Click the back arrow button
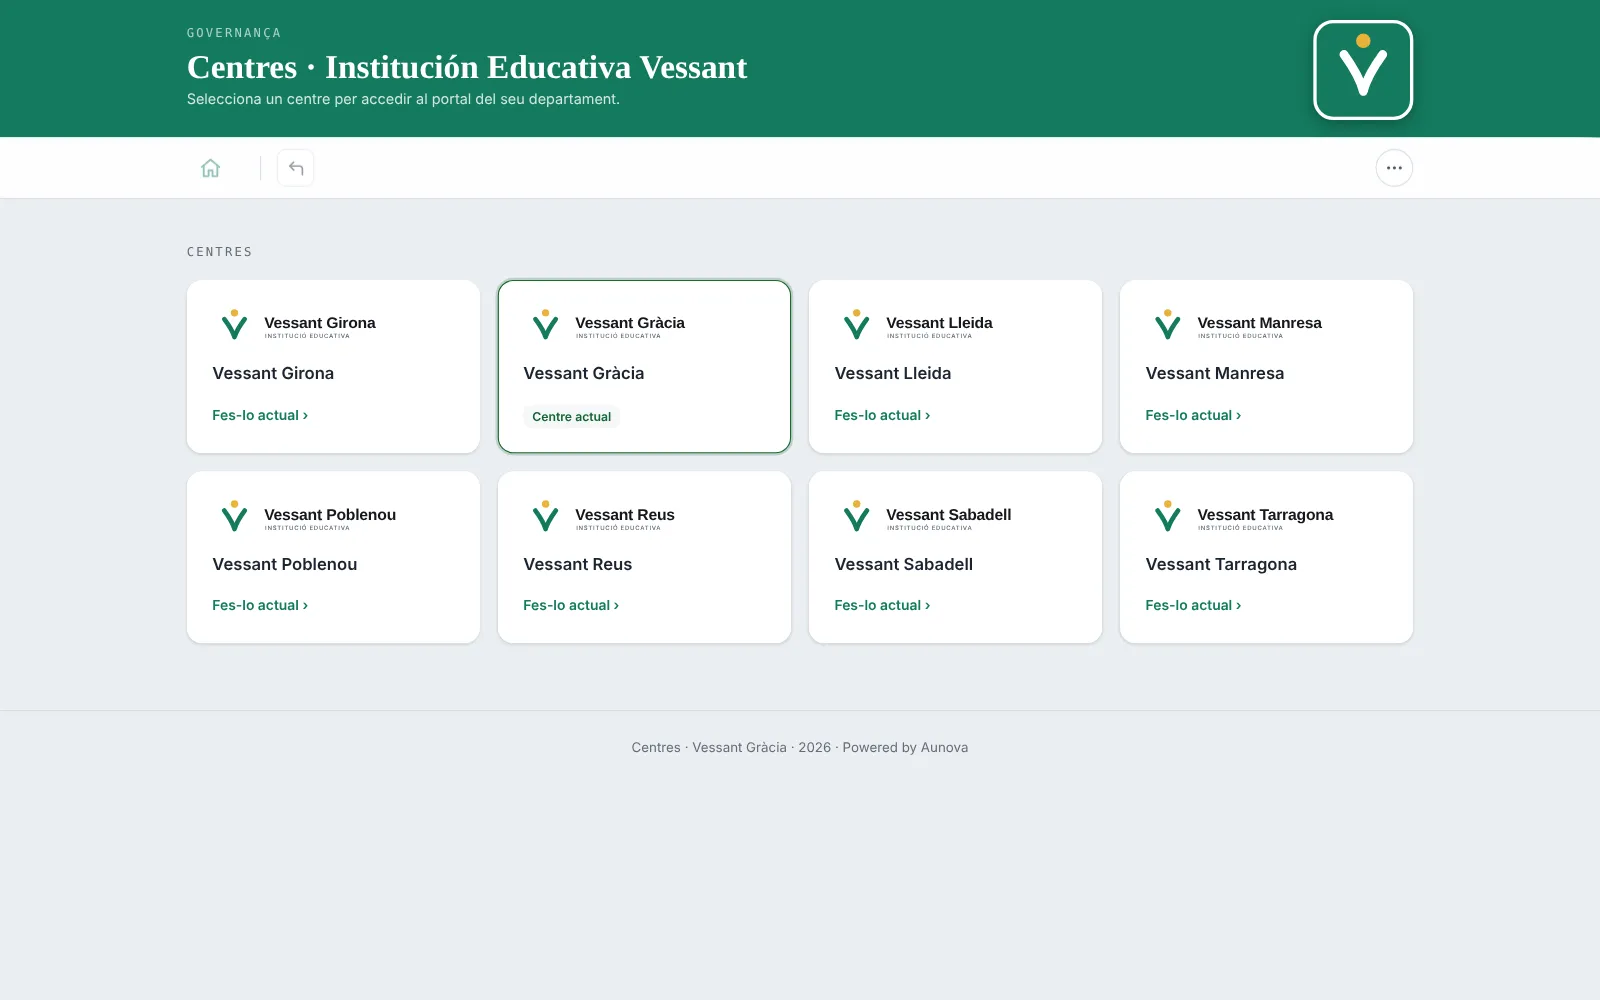This screenshot has height=1000, width=1600. click(x=296, y=168)
